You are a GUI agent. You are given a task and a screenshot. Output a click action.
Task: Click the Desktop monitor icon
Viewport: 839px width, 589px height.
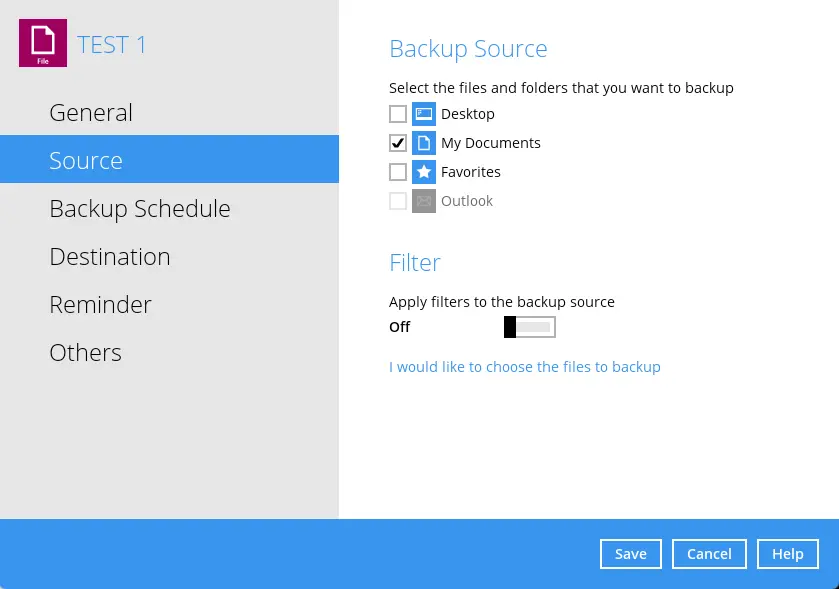coord(424,113)
